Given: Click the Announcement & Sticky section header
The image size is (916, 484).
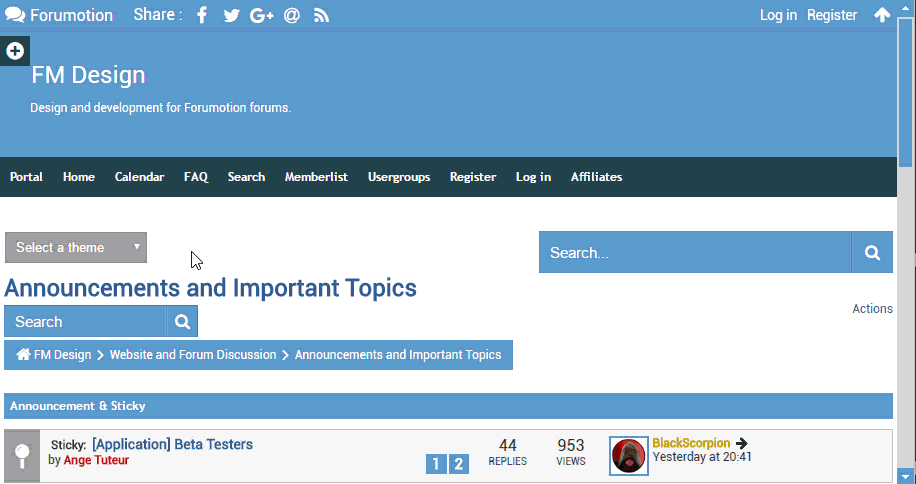Looking at the screenshot, I should [448, 406].
